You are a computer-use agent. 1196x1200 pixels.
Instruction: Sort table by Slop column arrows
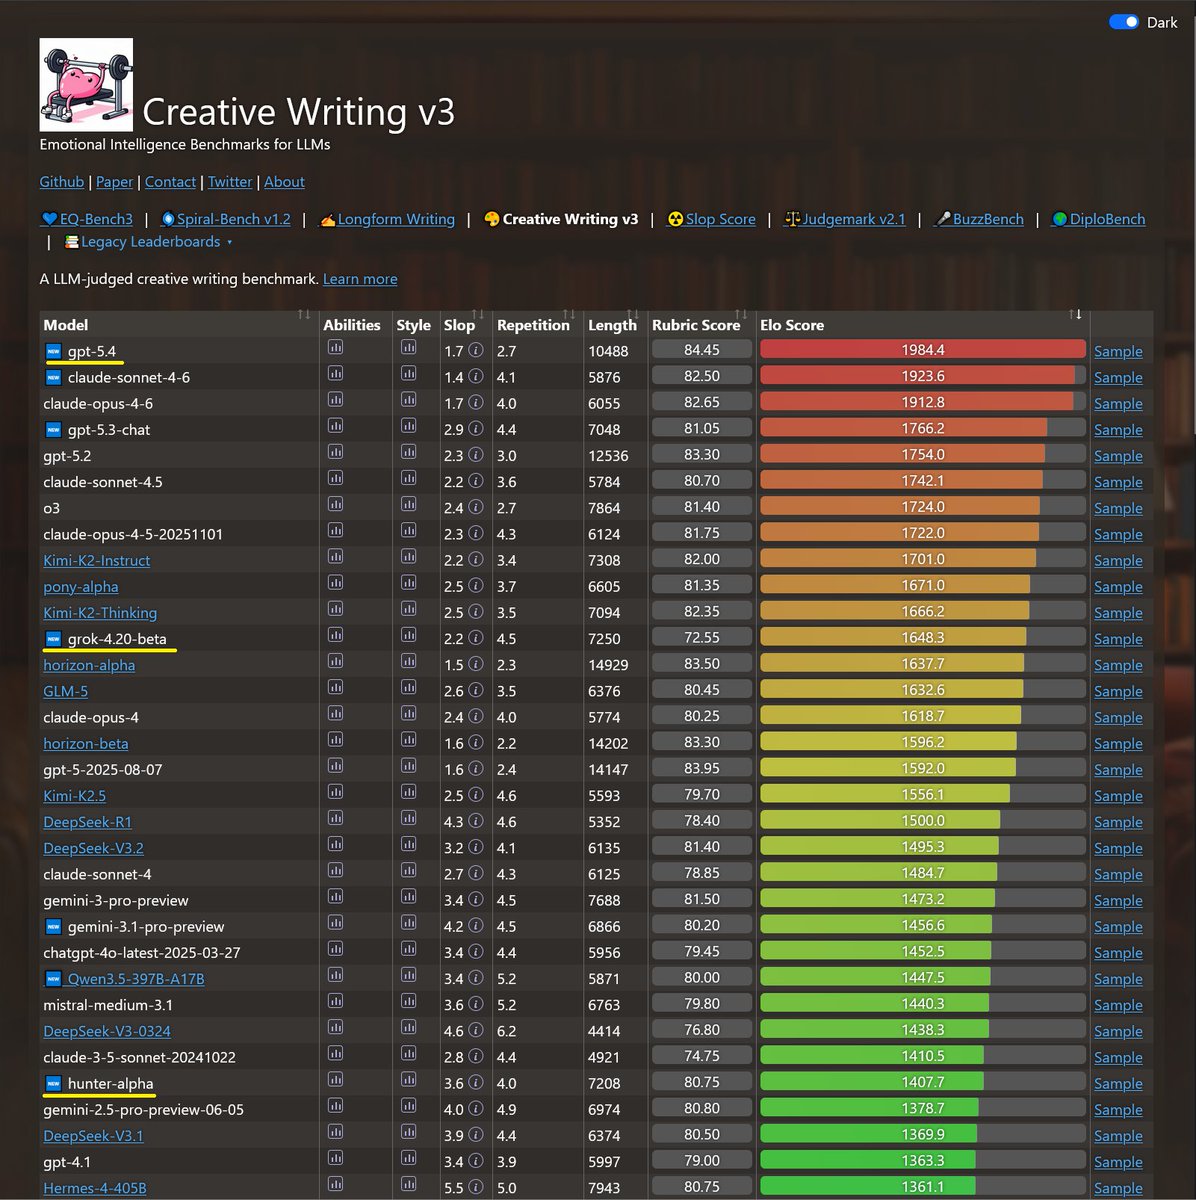coord(478,315)
